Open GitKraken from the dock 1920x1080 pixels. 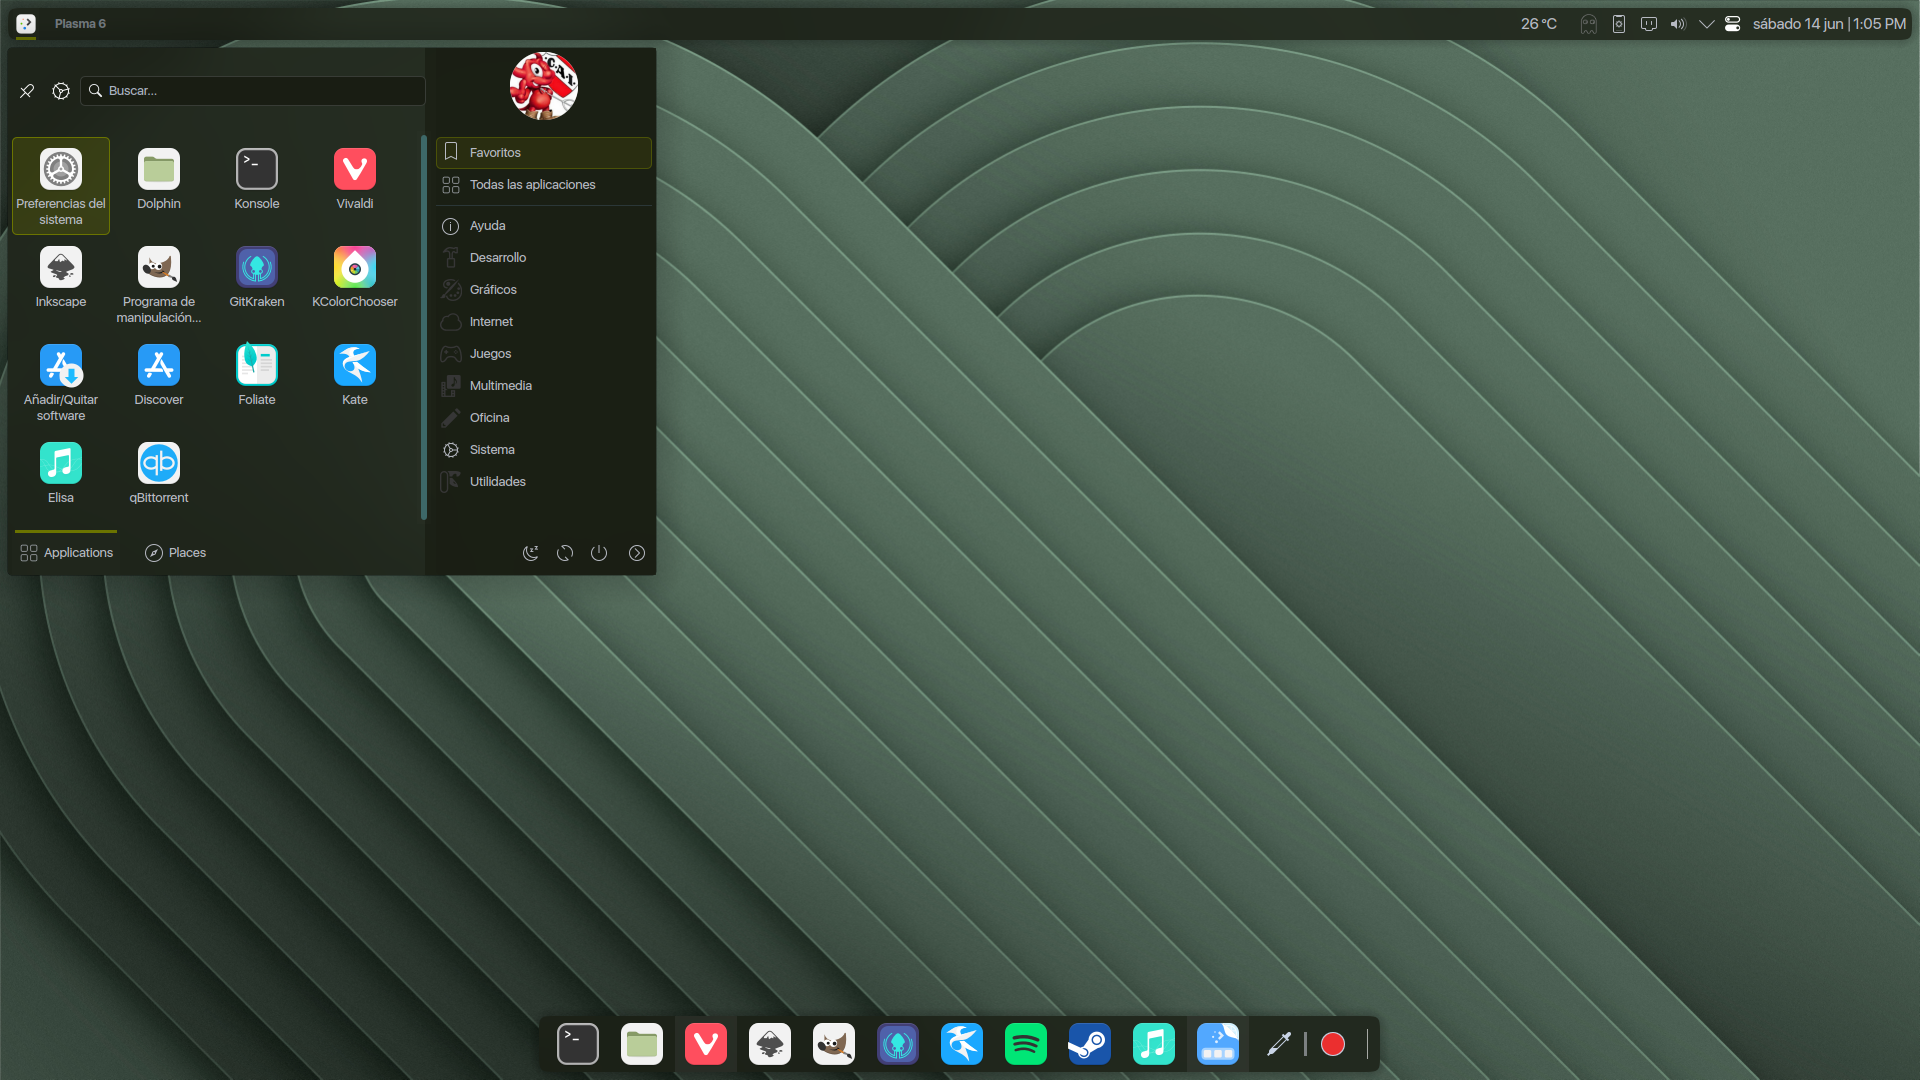point(898,1044)
